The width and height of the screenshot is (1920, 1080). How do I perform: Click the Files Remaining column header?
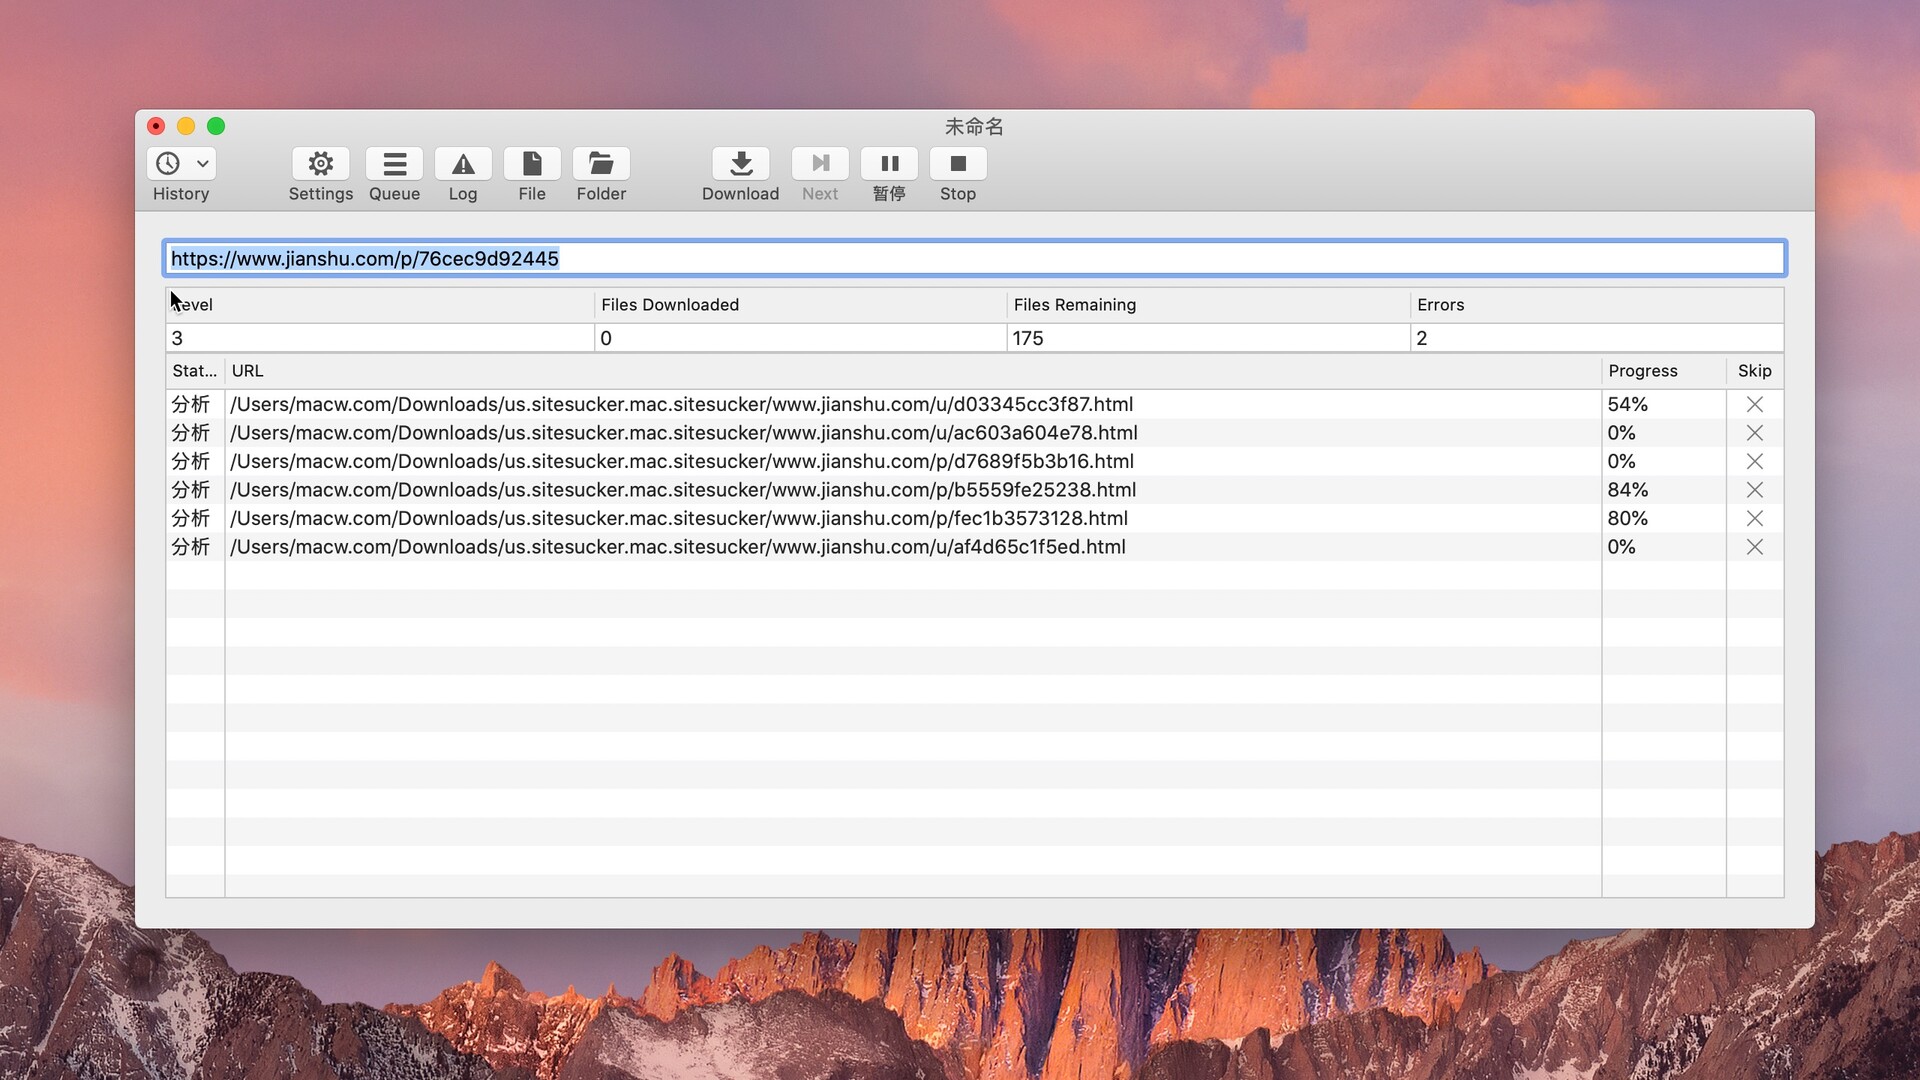click(x=1075, y=305)
